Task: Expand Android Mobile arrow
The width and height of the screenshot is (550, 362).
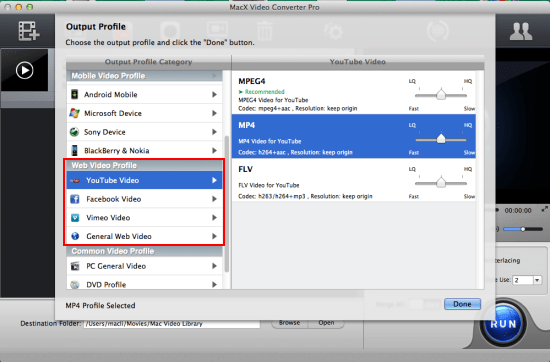Action: click(214, 94)
